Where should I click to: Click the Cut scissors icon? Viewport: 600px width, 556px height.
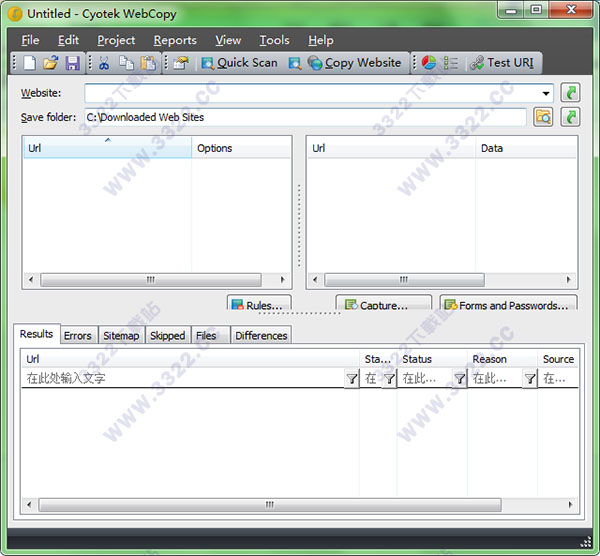[x=104, y=63]
